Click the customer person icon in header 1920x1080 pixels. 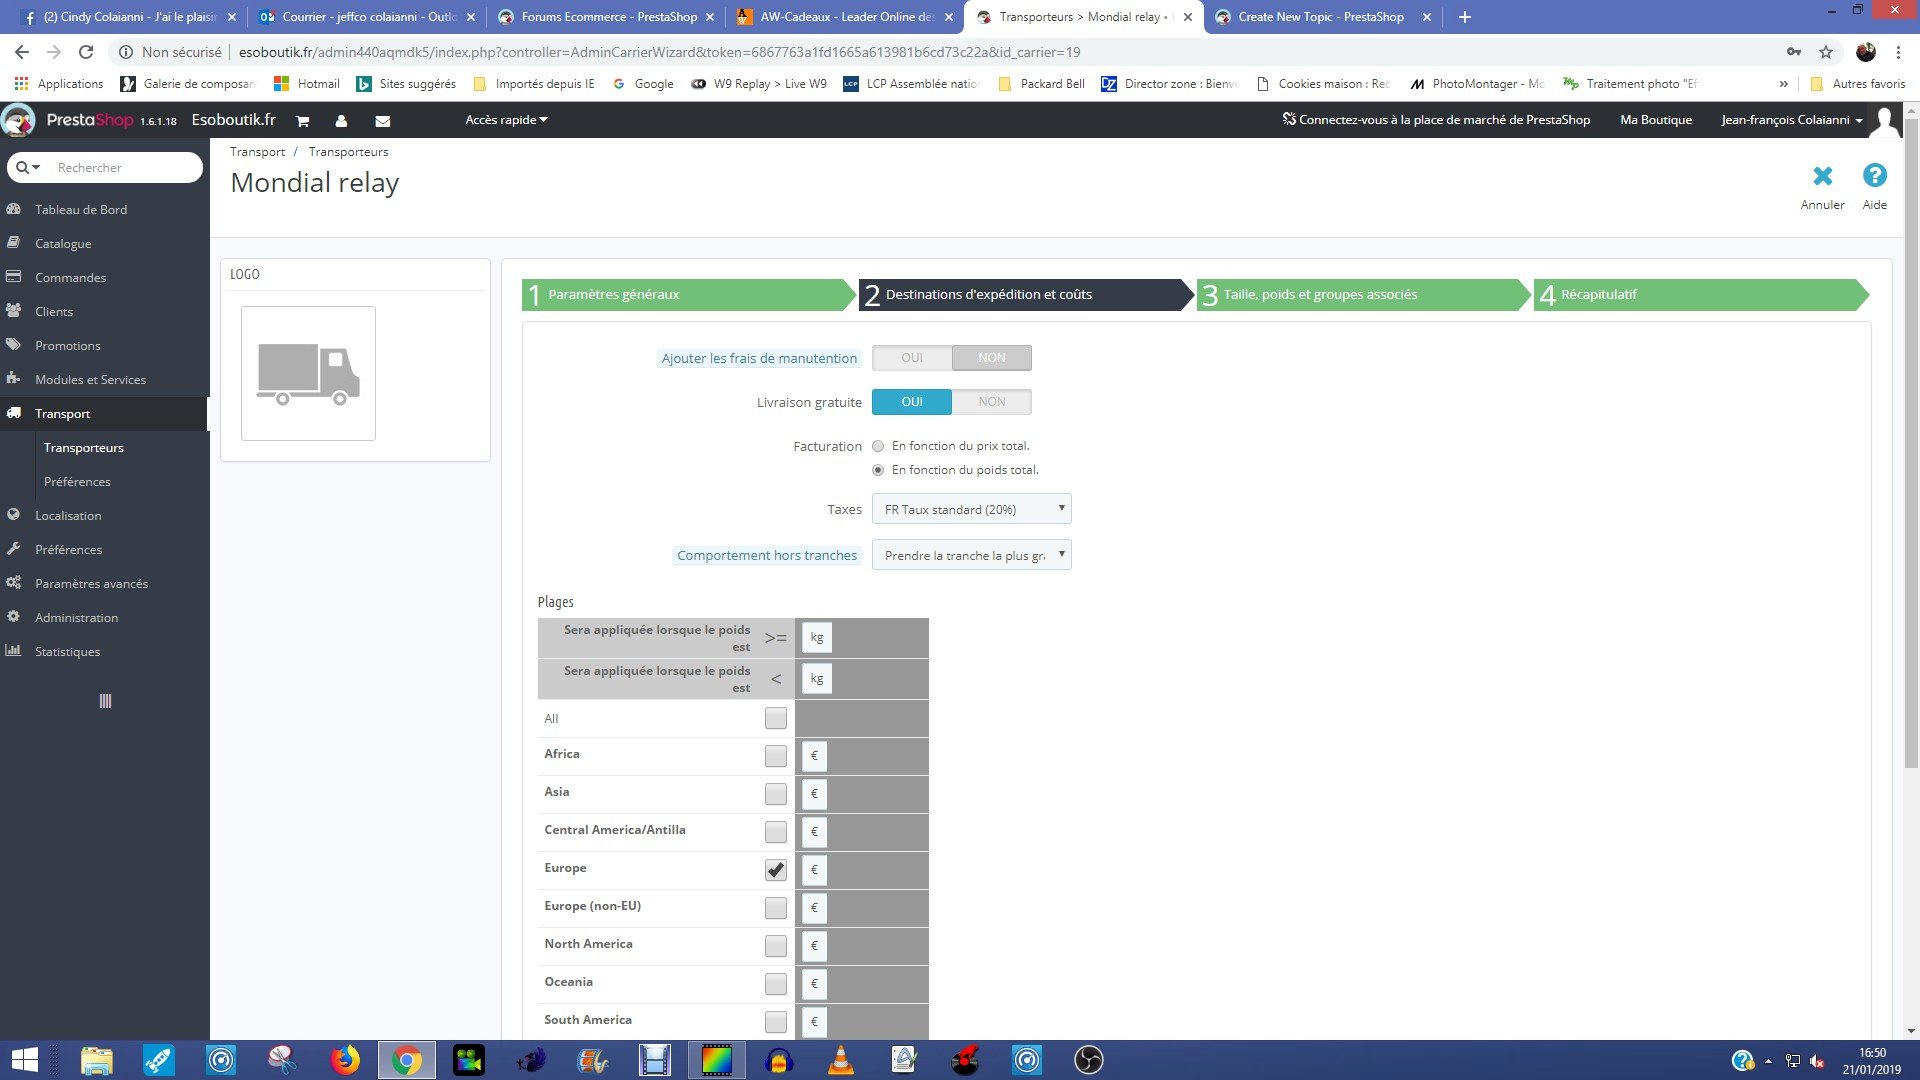pyautogui.click(x=341, y=121)
